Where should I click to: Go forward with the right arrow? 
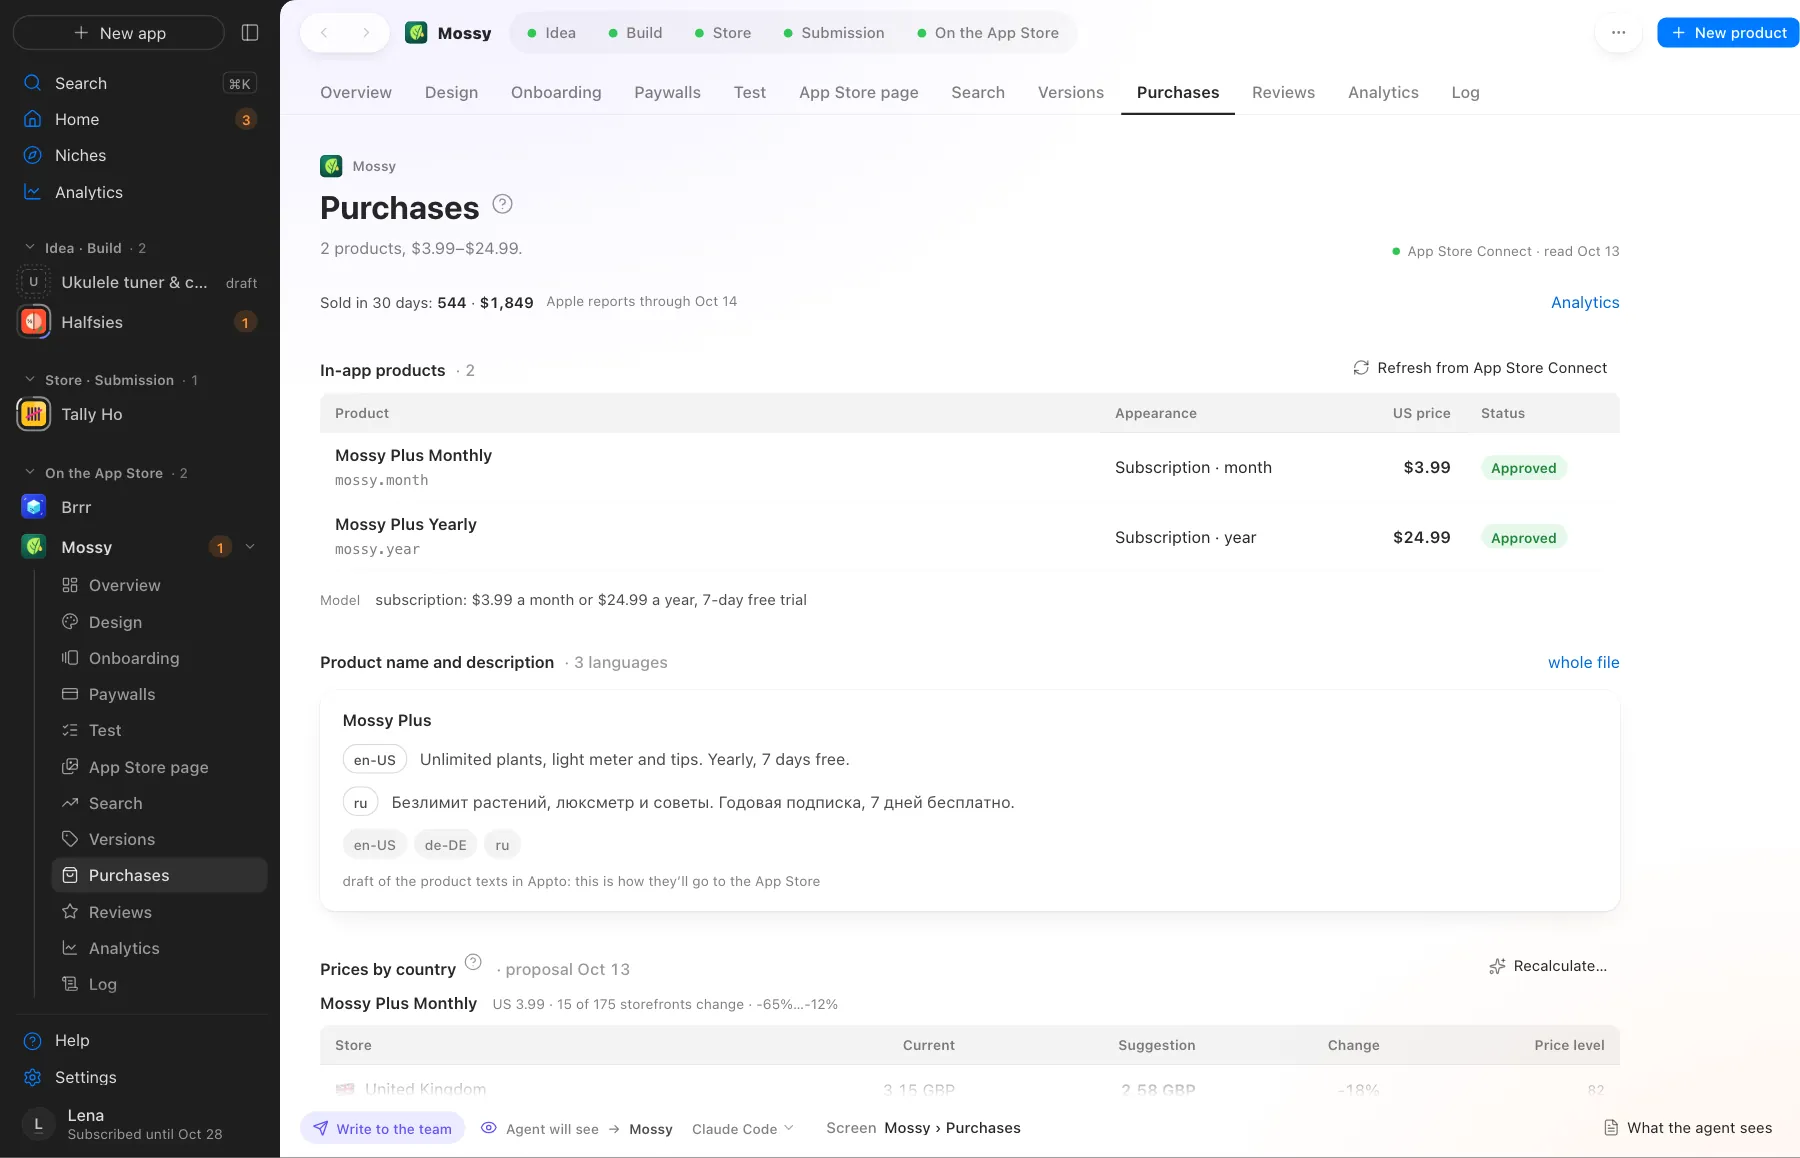366,33
